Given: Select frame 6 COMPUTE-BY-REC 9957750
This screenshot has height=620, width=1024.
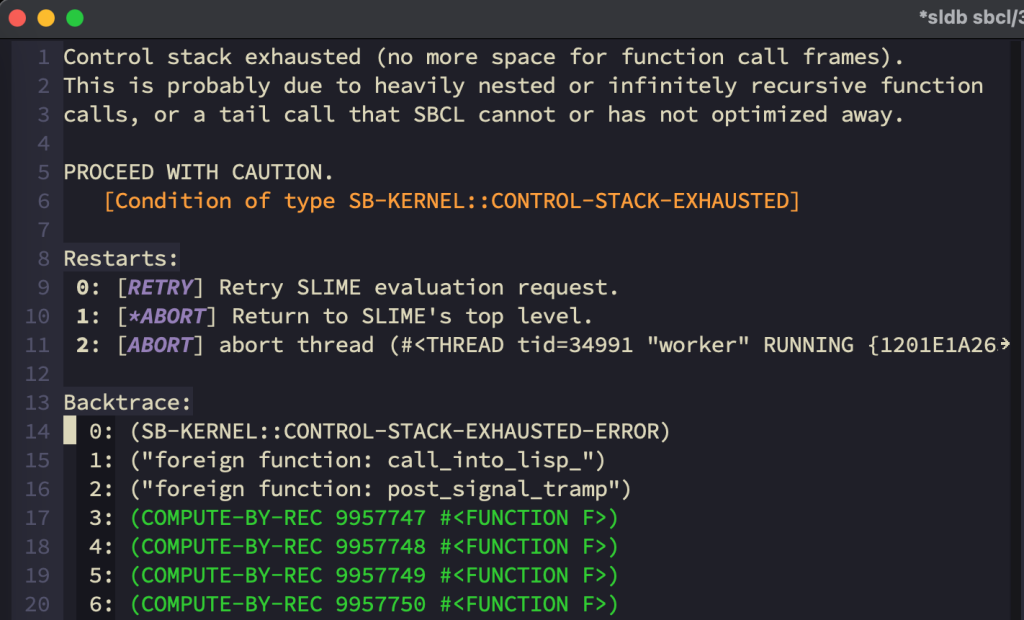Looking at the screenshot, I should (x=374, y=604).
